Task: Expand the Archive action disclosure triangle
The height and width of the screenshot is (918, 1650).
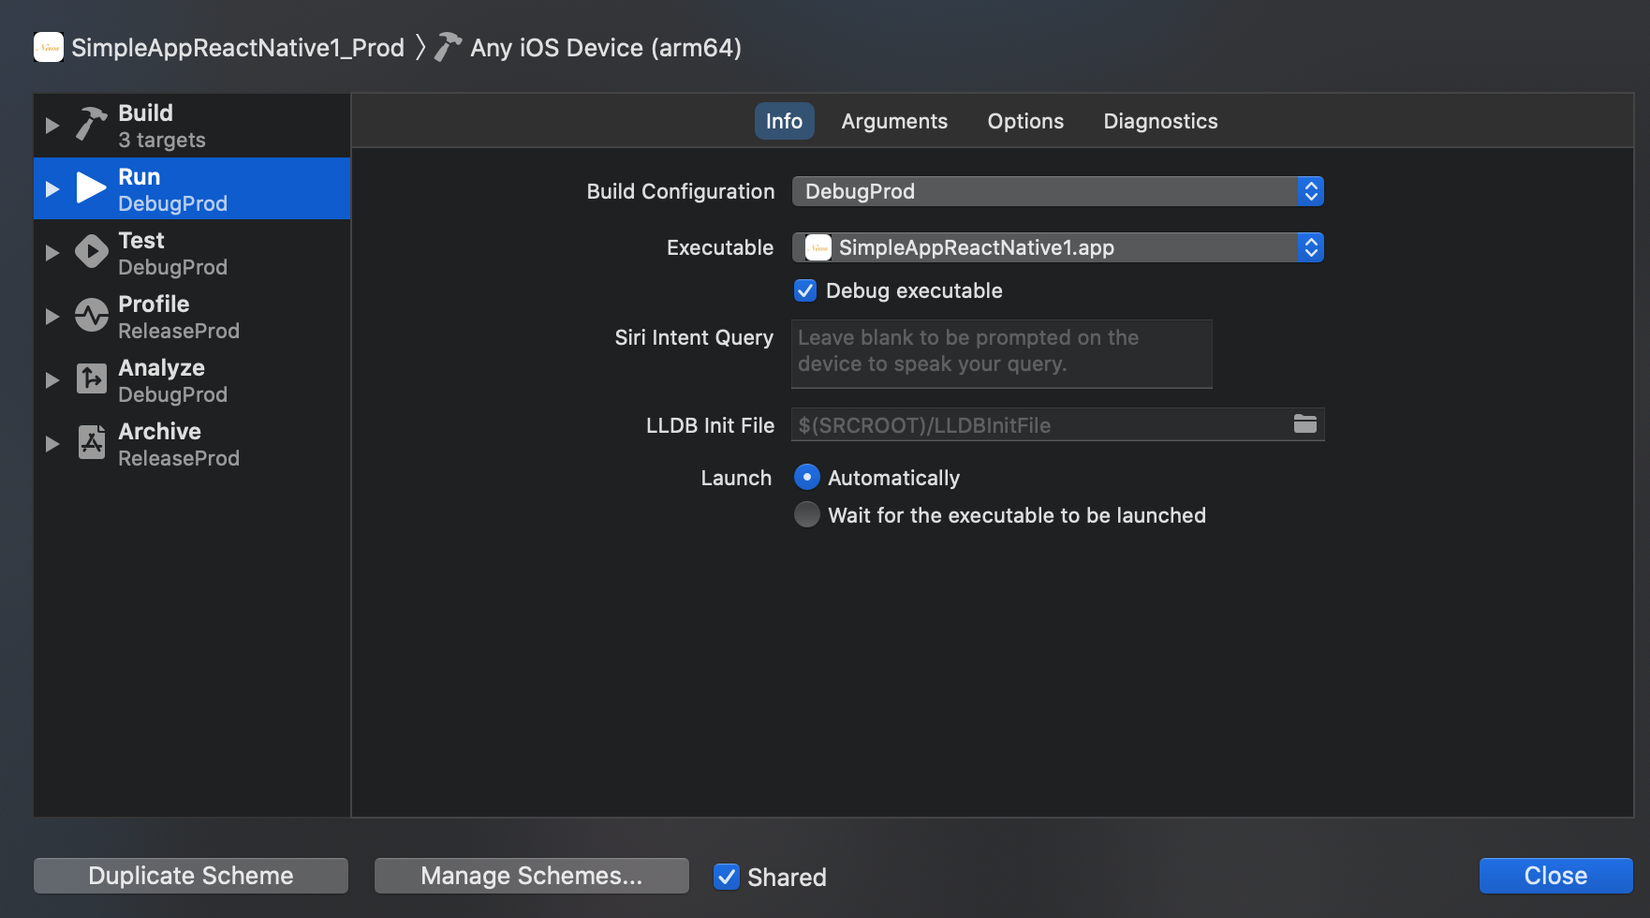Action: coord(52,443)
